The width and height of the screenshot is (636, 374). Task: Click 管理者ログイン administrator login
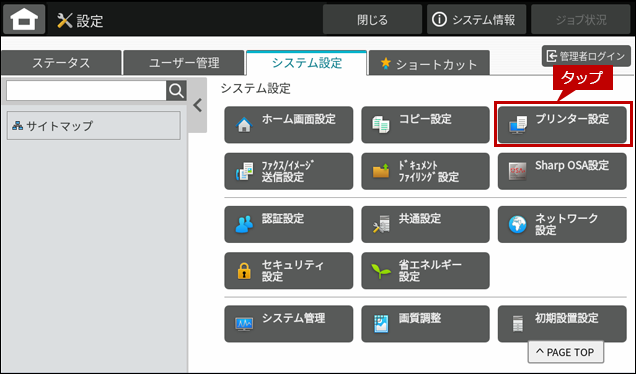coord(586,56)
